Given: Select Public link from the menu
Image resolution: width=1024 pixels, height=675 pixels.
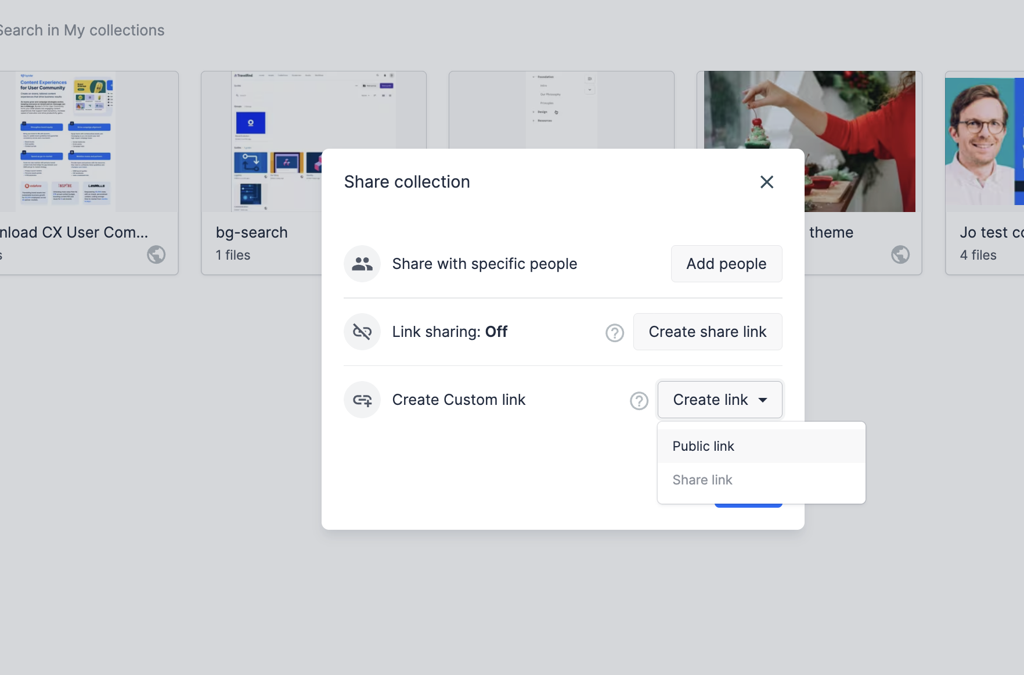Looking at the screenshot, I should pos(761,446).
